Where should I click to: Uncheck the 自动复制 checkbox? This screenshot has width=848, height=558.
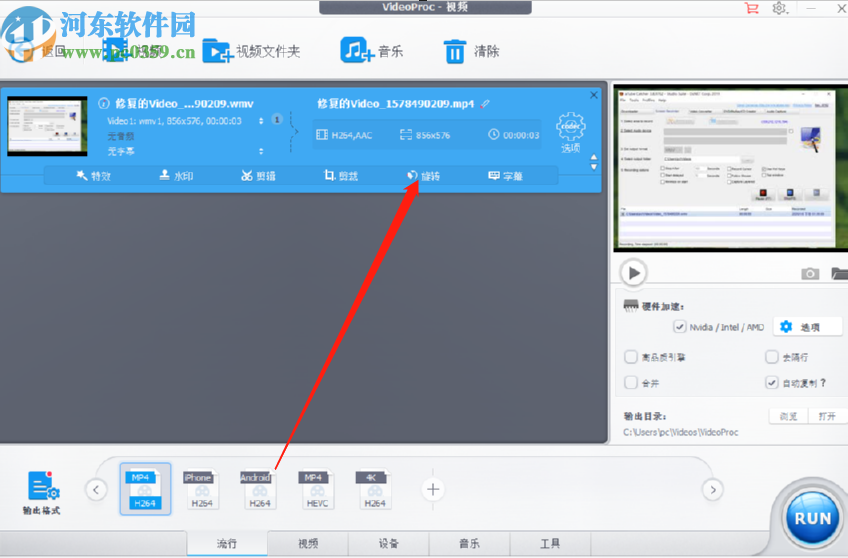pos(771,382)
